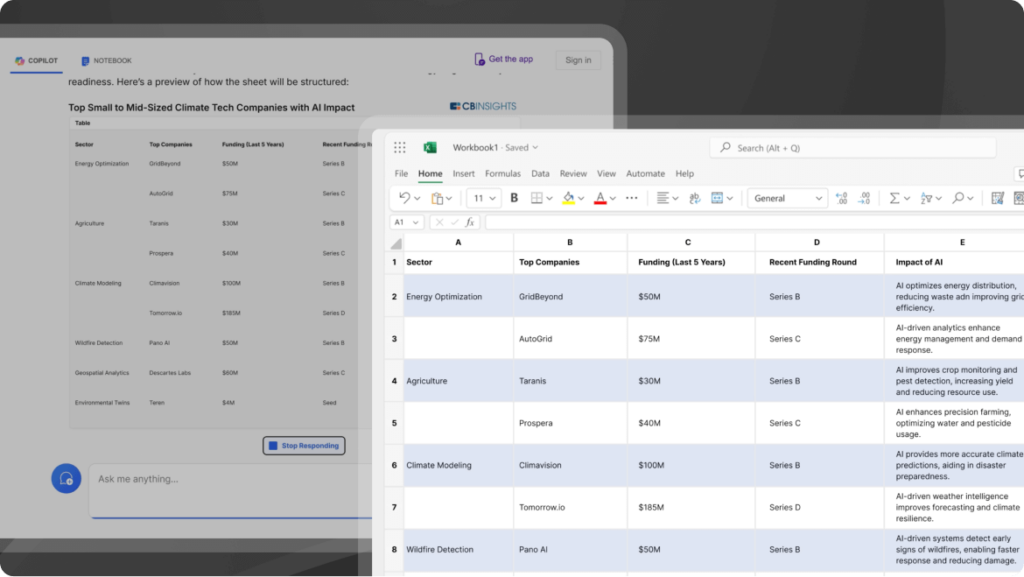Click the insert function fx icon
The height and width of the screenshot is (577, 1024).
coord(469,222)
